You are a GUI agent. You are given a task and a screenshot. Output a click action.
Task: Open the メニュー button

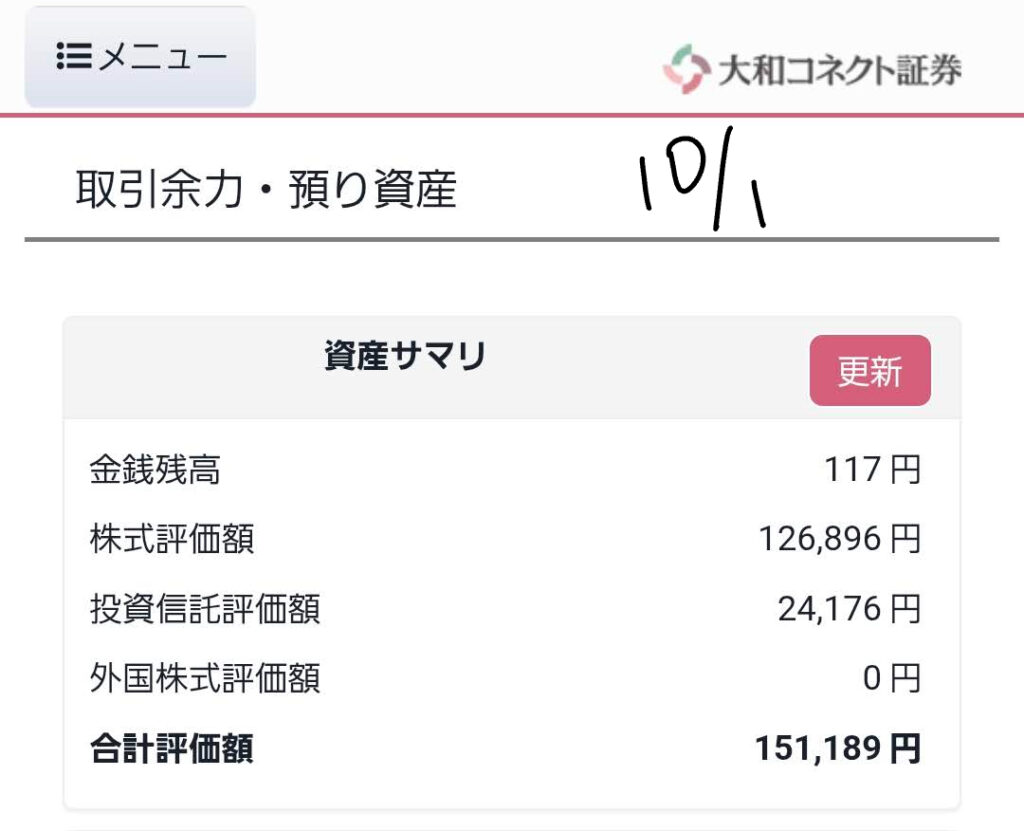point(140,57)
